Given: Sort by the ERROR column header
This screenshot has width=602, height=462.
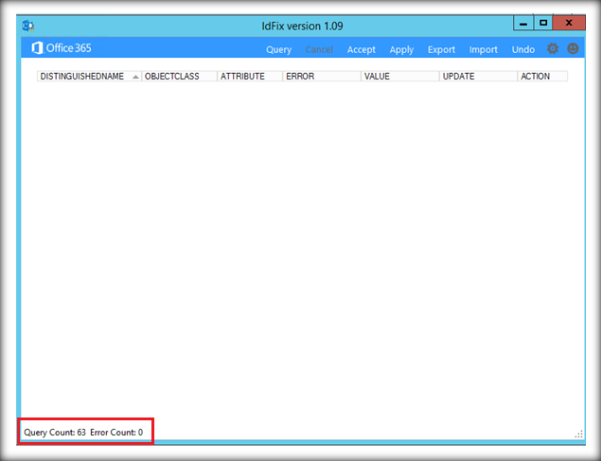Looking at the screenshot, I should tap(322, 76).
